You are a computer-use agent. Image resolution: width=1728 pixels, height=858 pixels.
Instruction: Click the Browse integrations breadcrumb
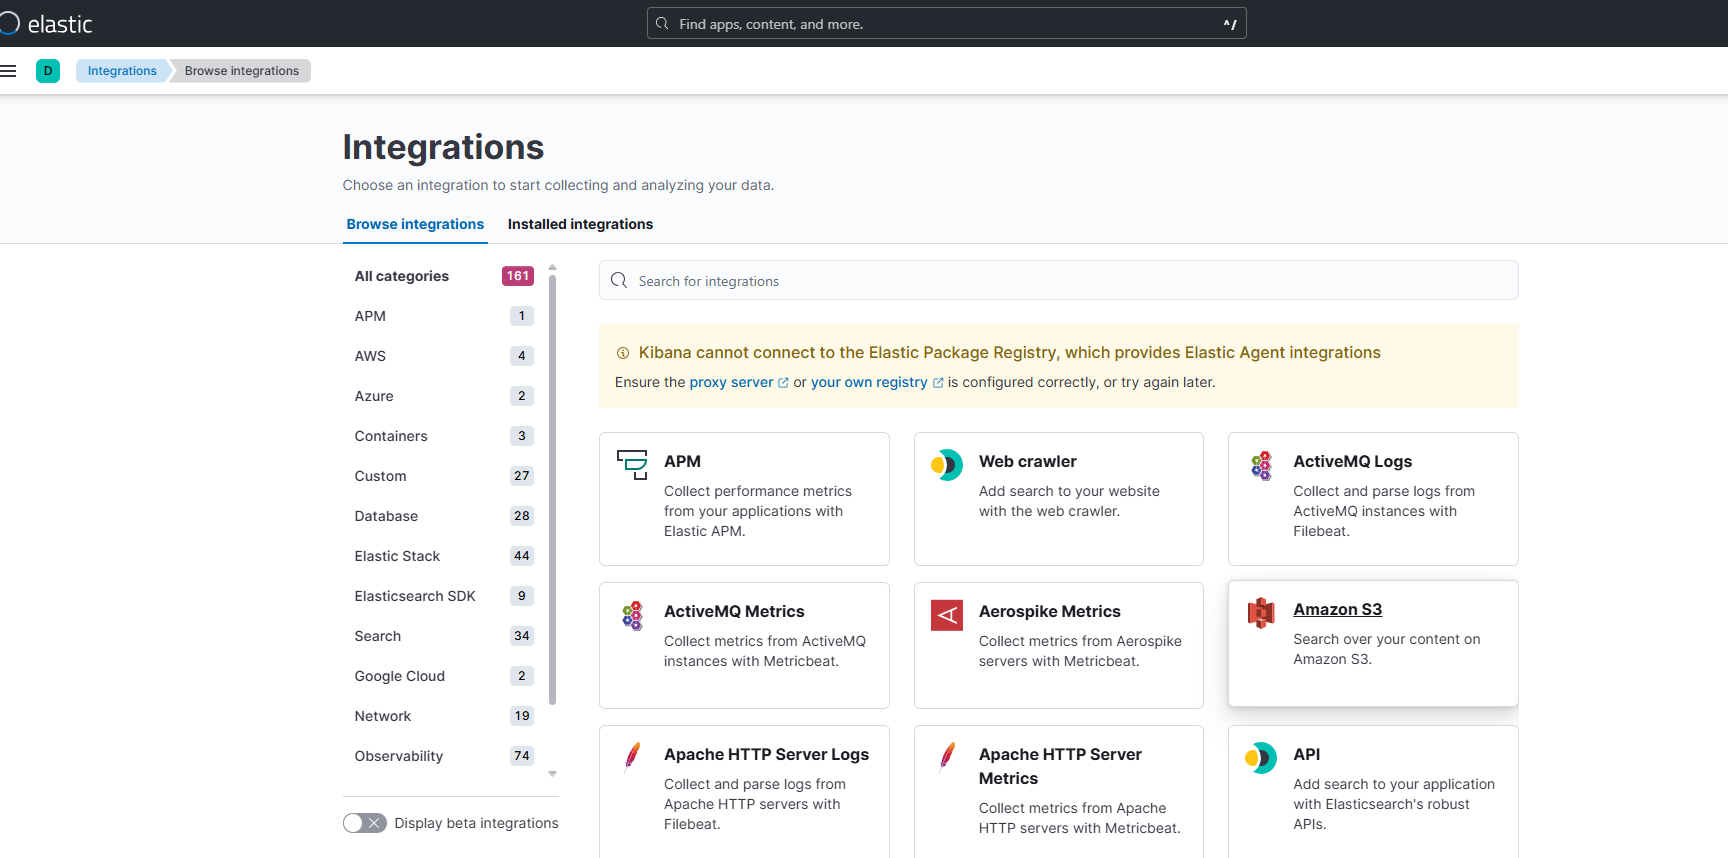(x=242, y=71)
